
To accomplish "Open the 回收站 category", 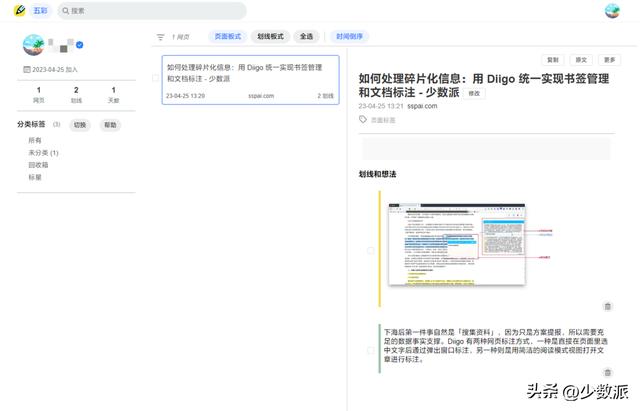I will pos(38,165).
